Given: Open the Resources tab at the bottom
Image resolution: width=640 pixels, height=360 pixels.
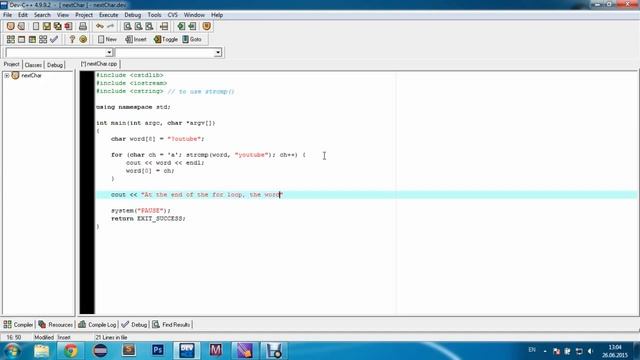Looking at the screenshot, I should point(56,325).
